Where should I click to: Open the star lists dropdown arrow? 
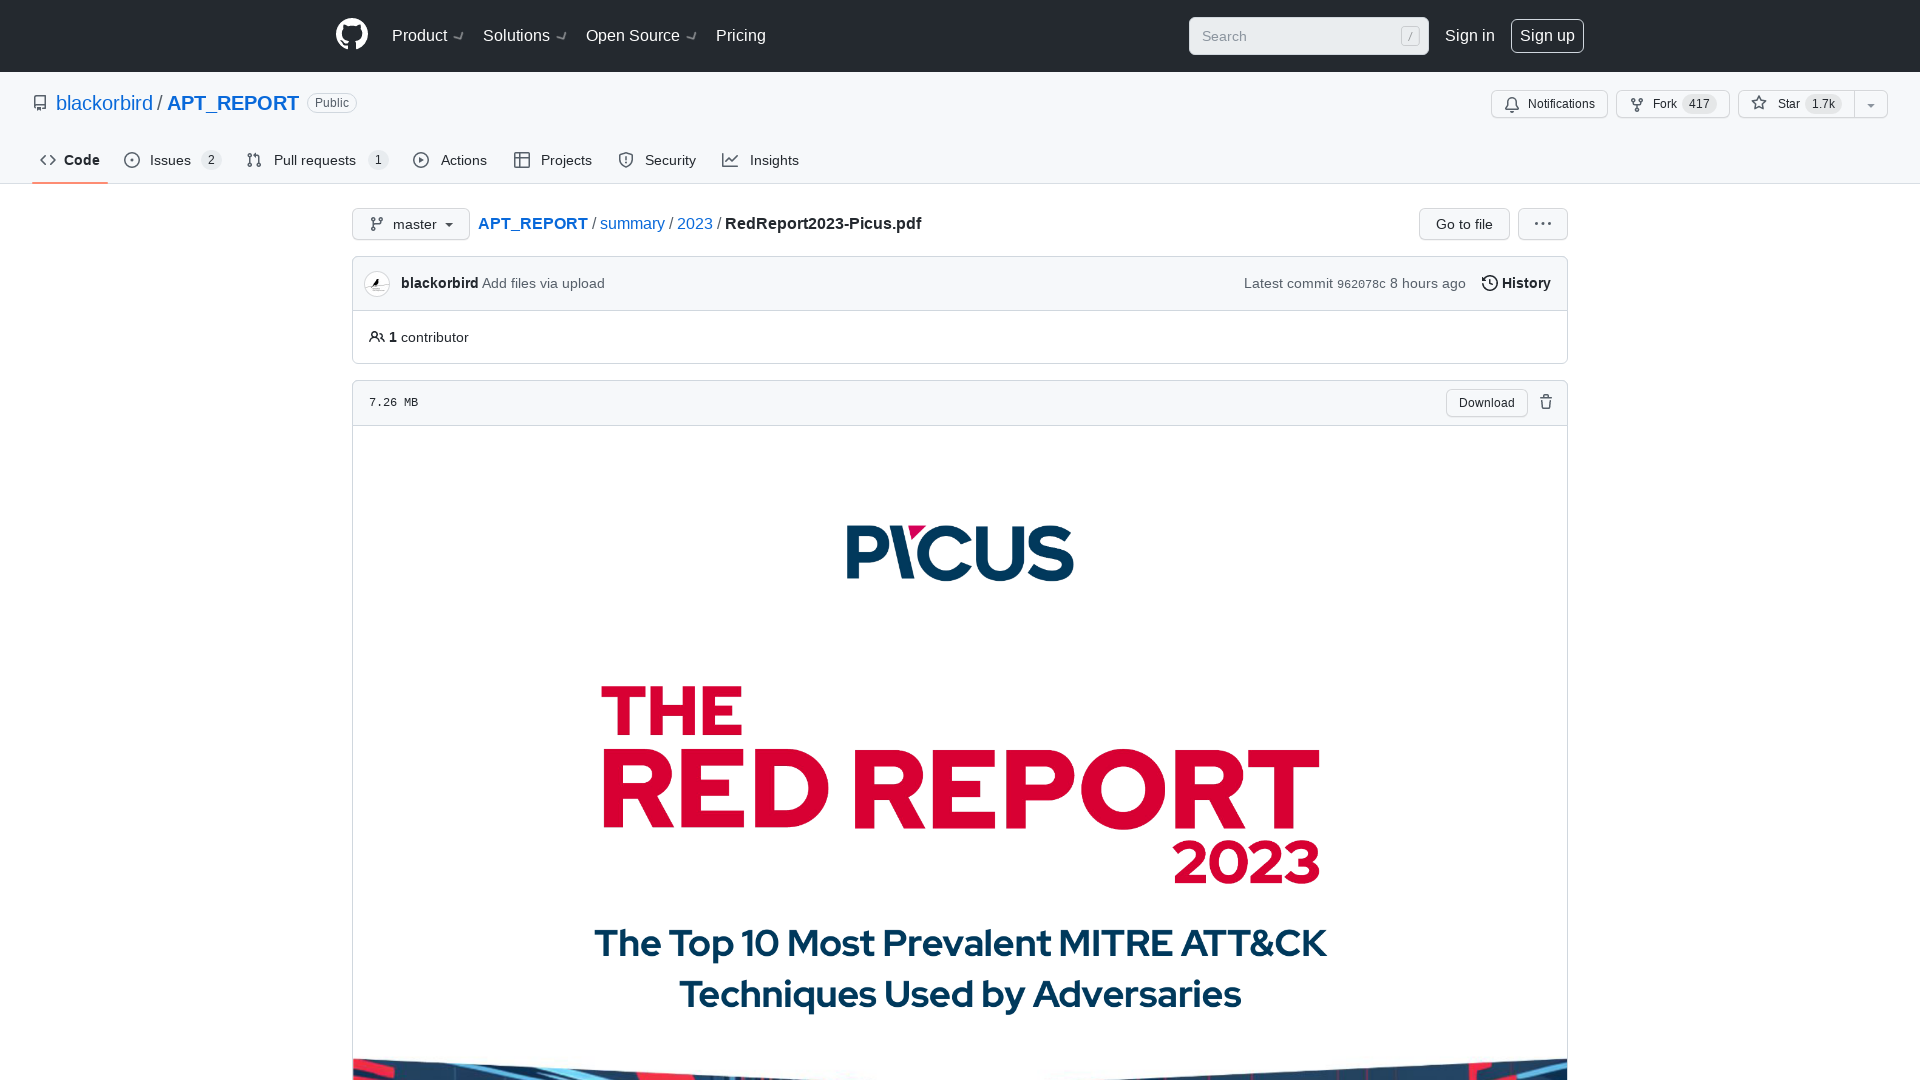(x=1871, y=104)
